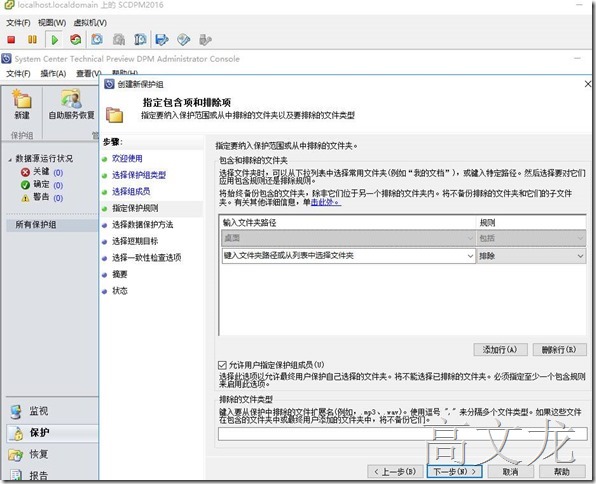The width and height of the screenshot is (596, 484).
Task: Click the red Stop (power off) toolbar icon
Action: (11, 40)
